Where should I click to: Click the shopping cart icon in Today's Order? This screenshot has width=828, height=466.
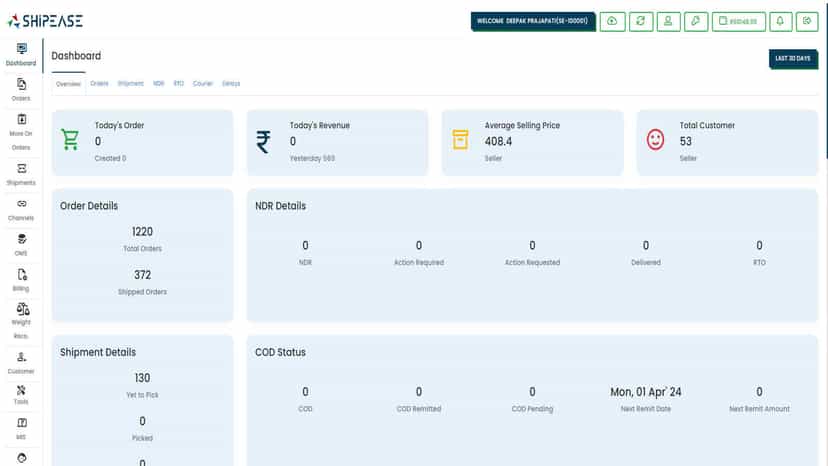pyautogui.click(x=70, y=140)
